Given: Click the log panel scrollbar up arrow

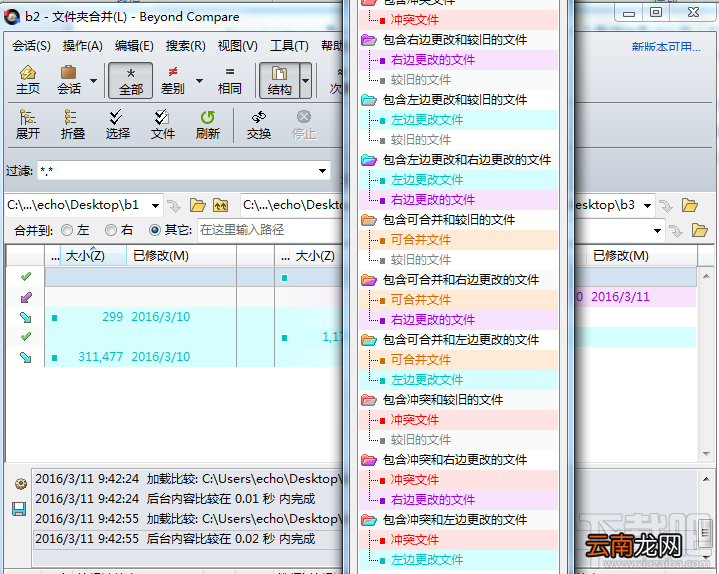Looking at the screenshot, I should (706, 479).
